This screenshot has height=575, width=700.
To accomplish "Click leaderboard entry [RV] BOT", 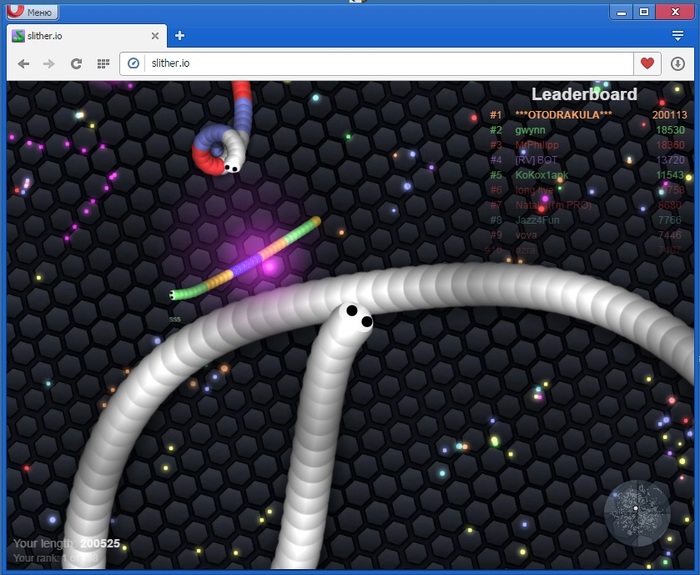I will click(x=536, y=160).
